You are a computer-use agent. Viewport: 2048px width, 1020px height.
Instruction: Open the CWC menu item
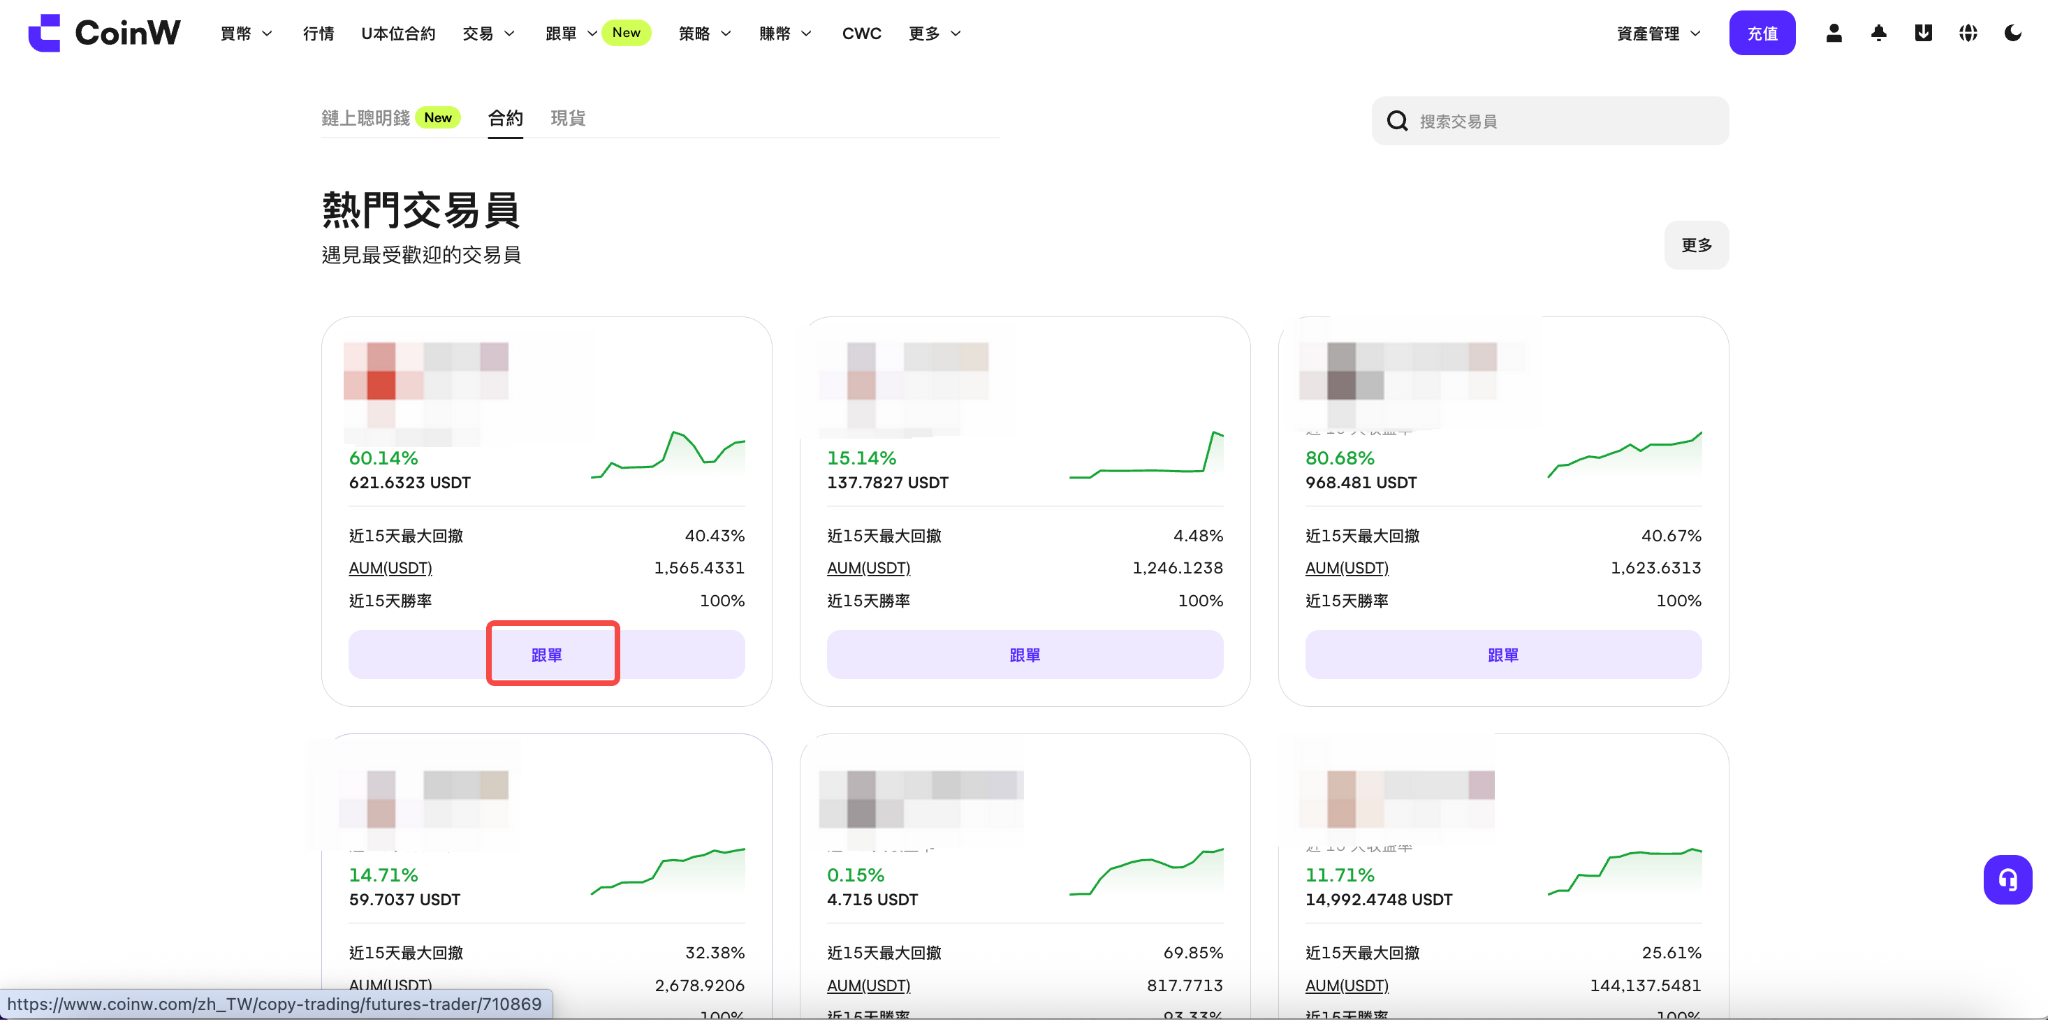tap(861, 34)
